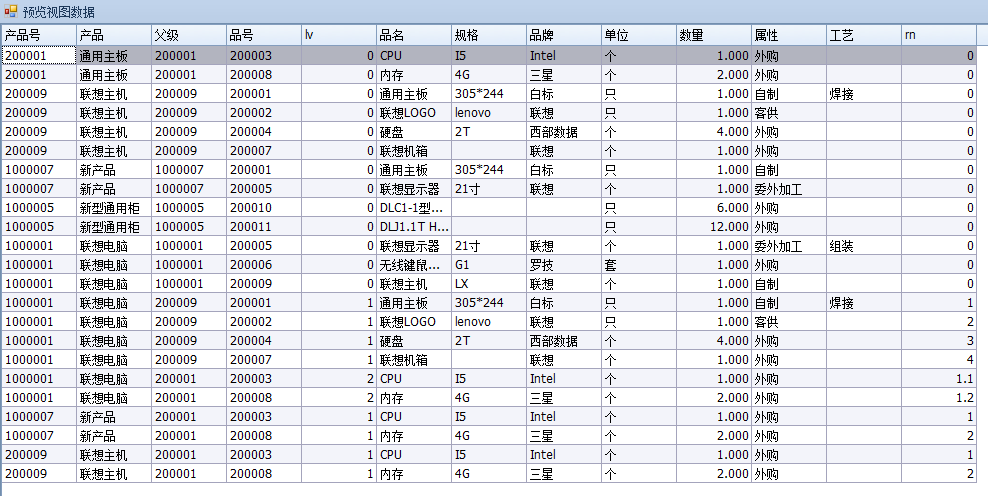Click 焊接 in the 联想主机 row
This screenshot has height=496, width=988.
pyautogui.click(x=864, y=94)
